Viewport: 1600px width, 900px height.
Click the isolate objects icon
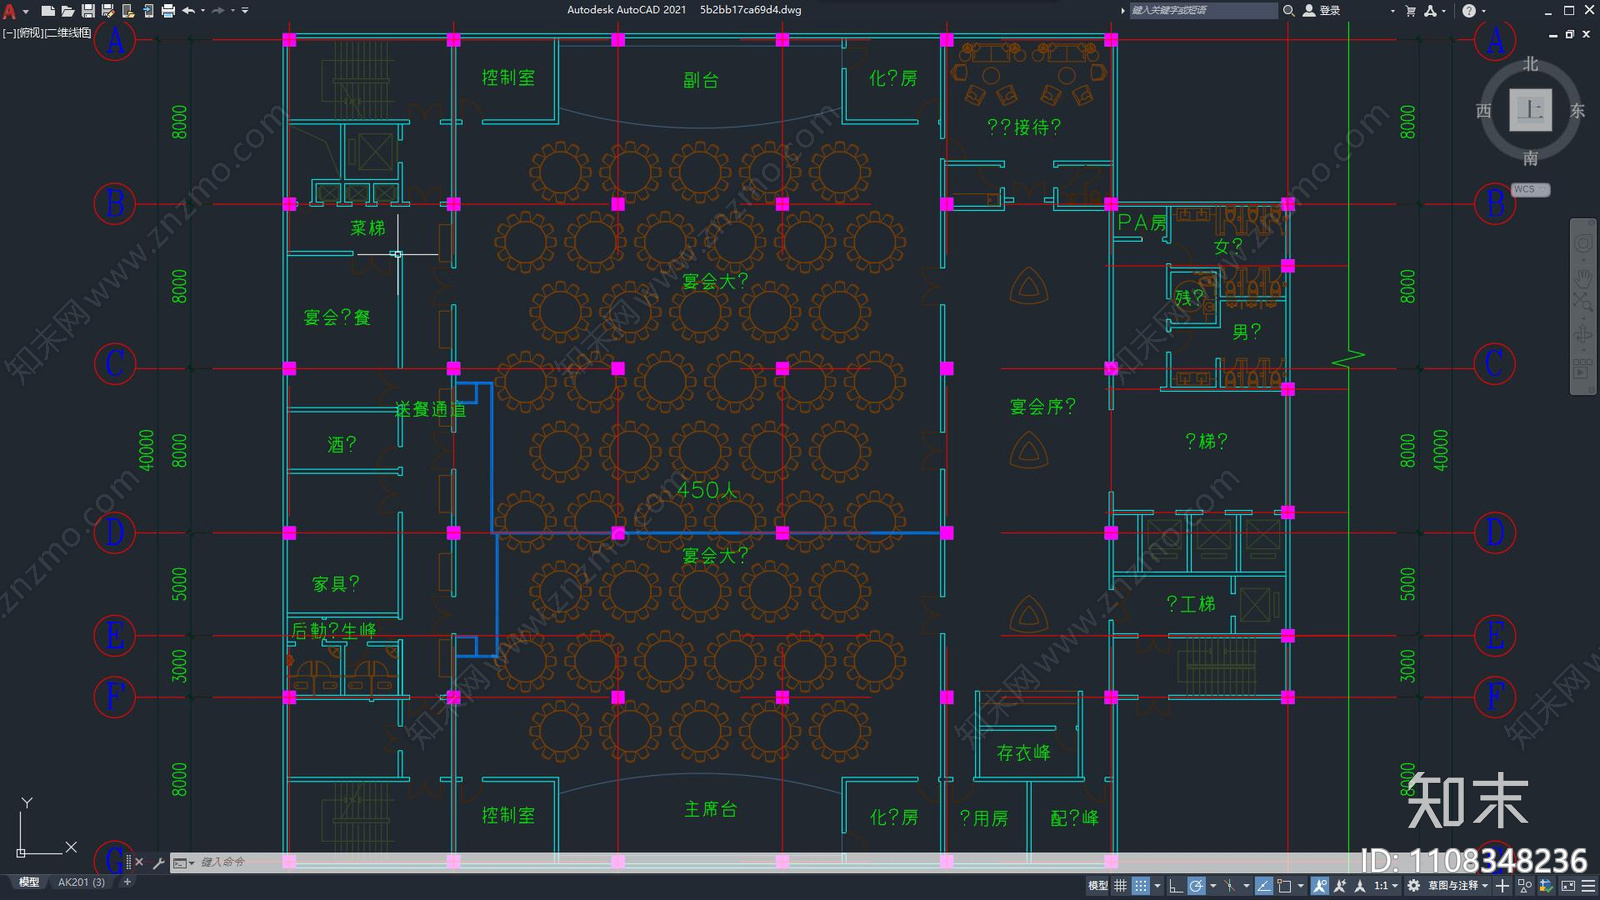click(x=1525, y=886)
